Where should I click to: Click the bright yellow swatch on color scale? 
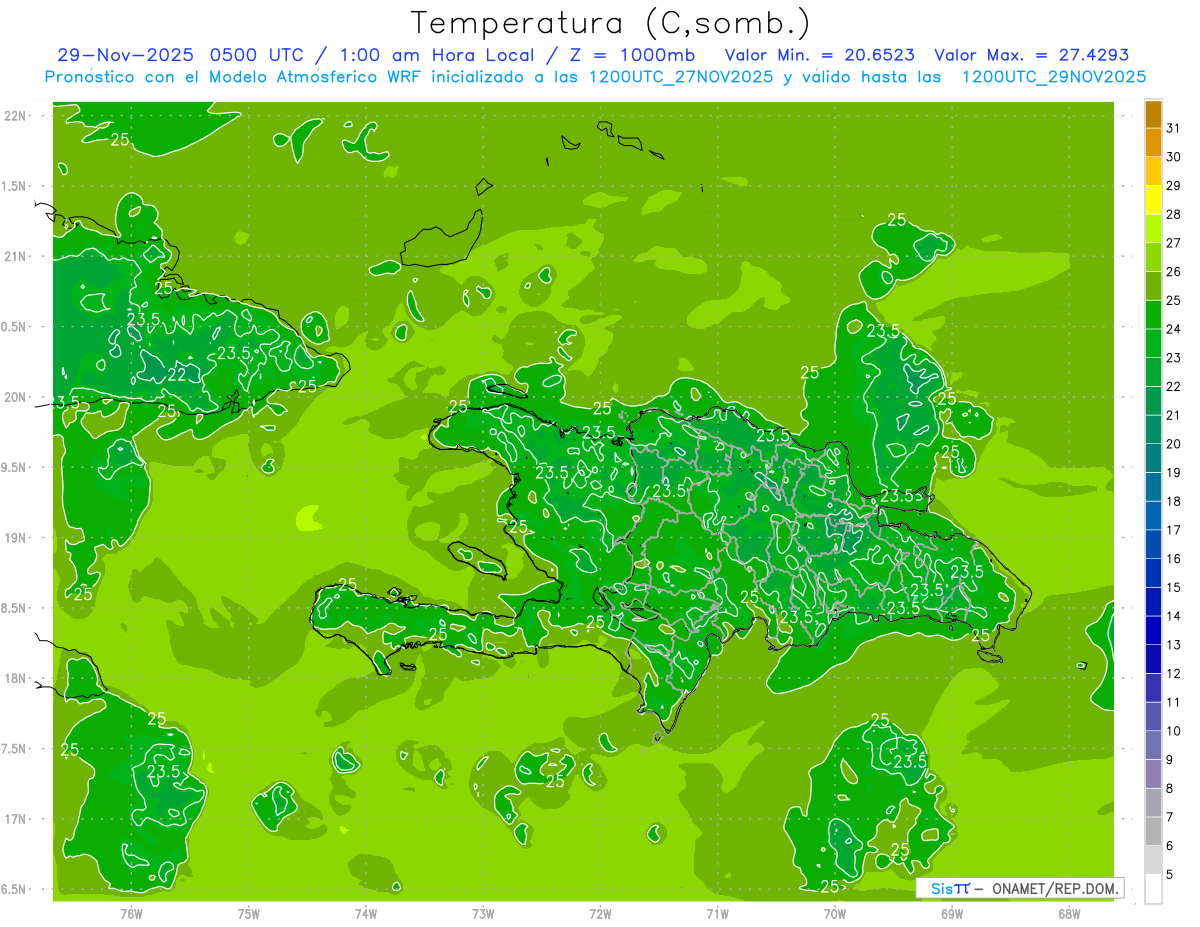[1153, 200]
